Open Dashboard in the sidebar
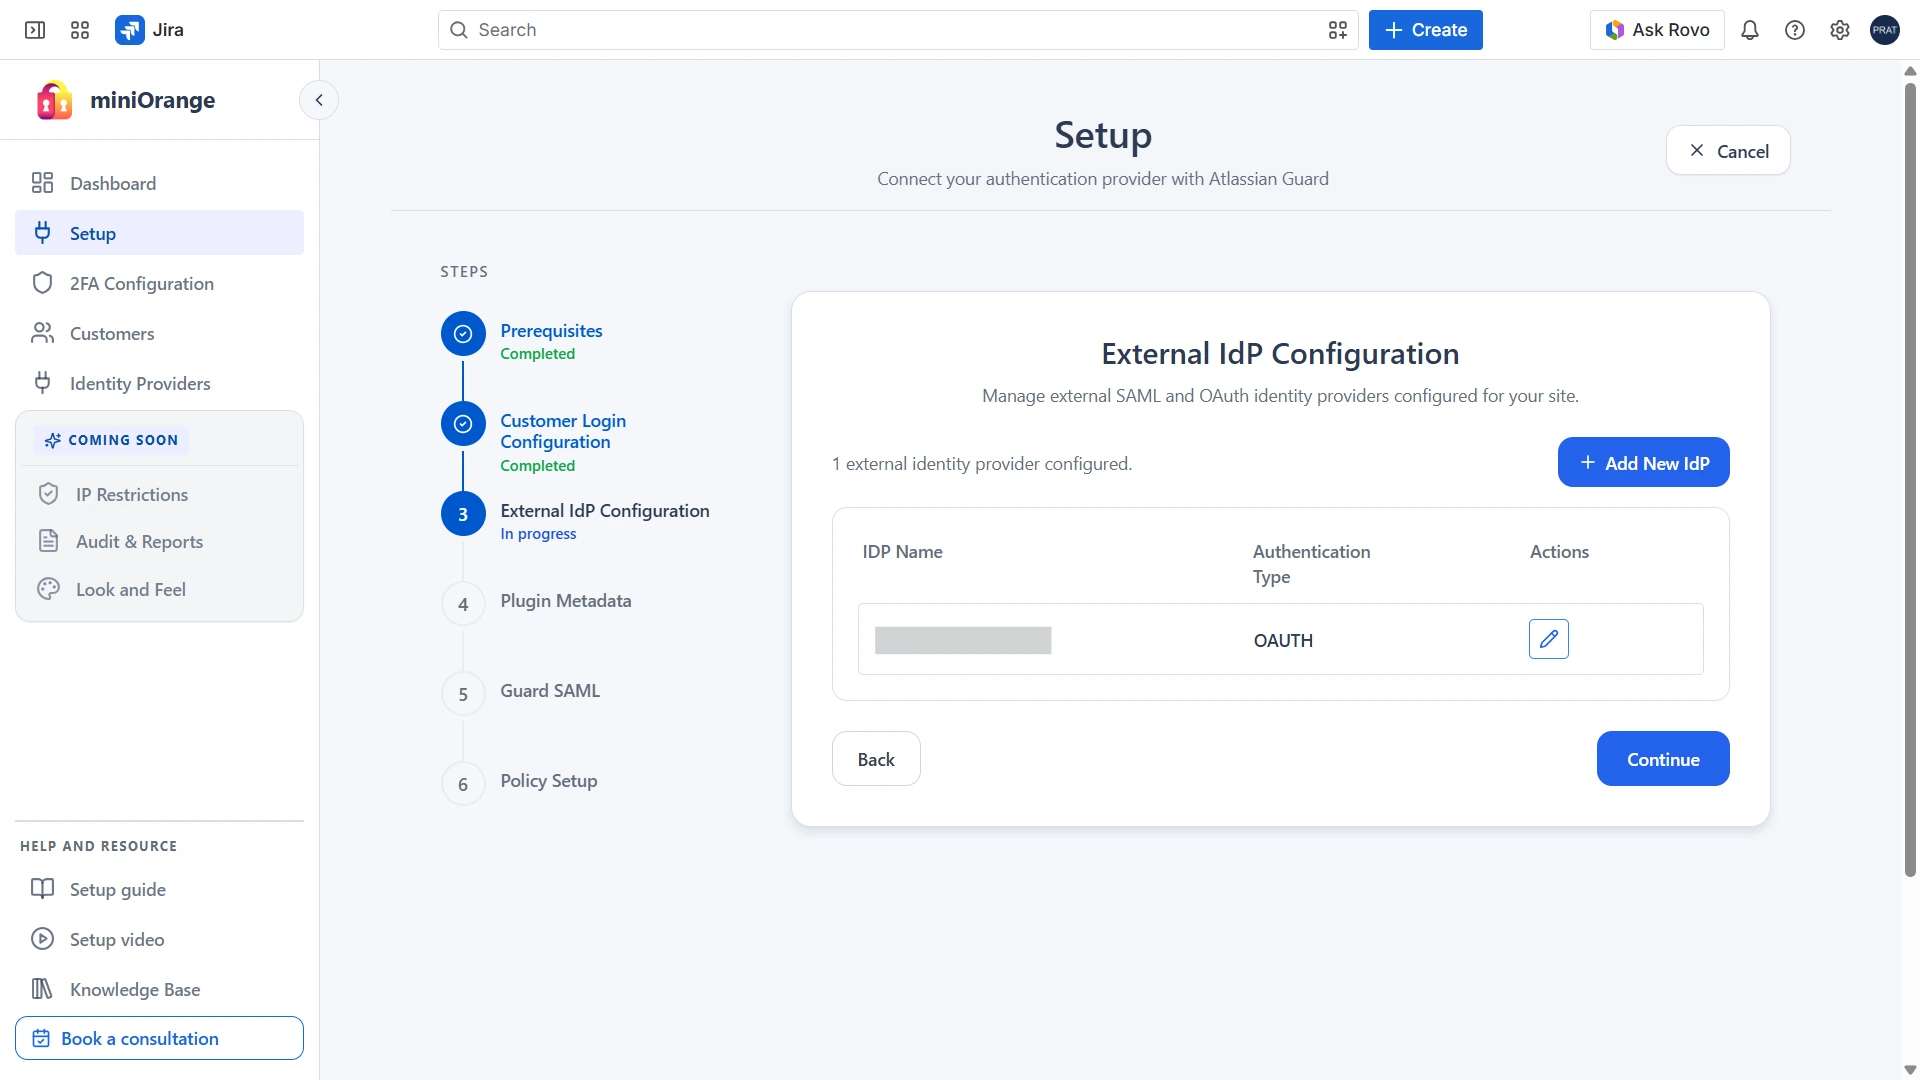 click(159, 183)
